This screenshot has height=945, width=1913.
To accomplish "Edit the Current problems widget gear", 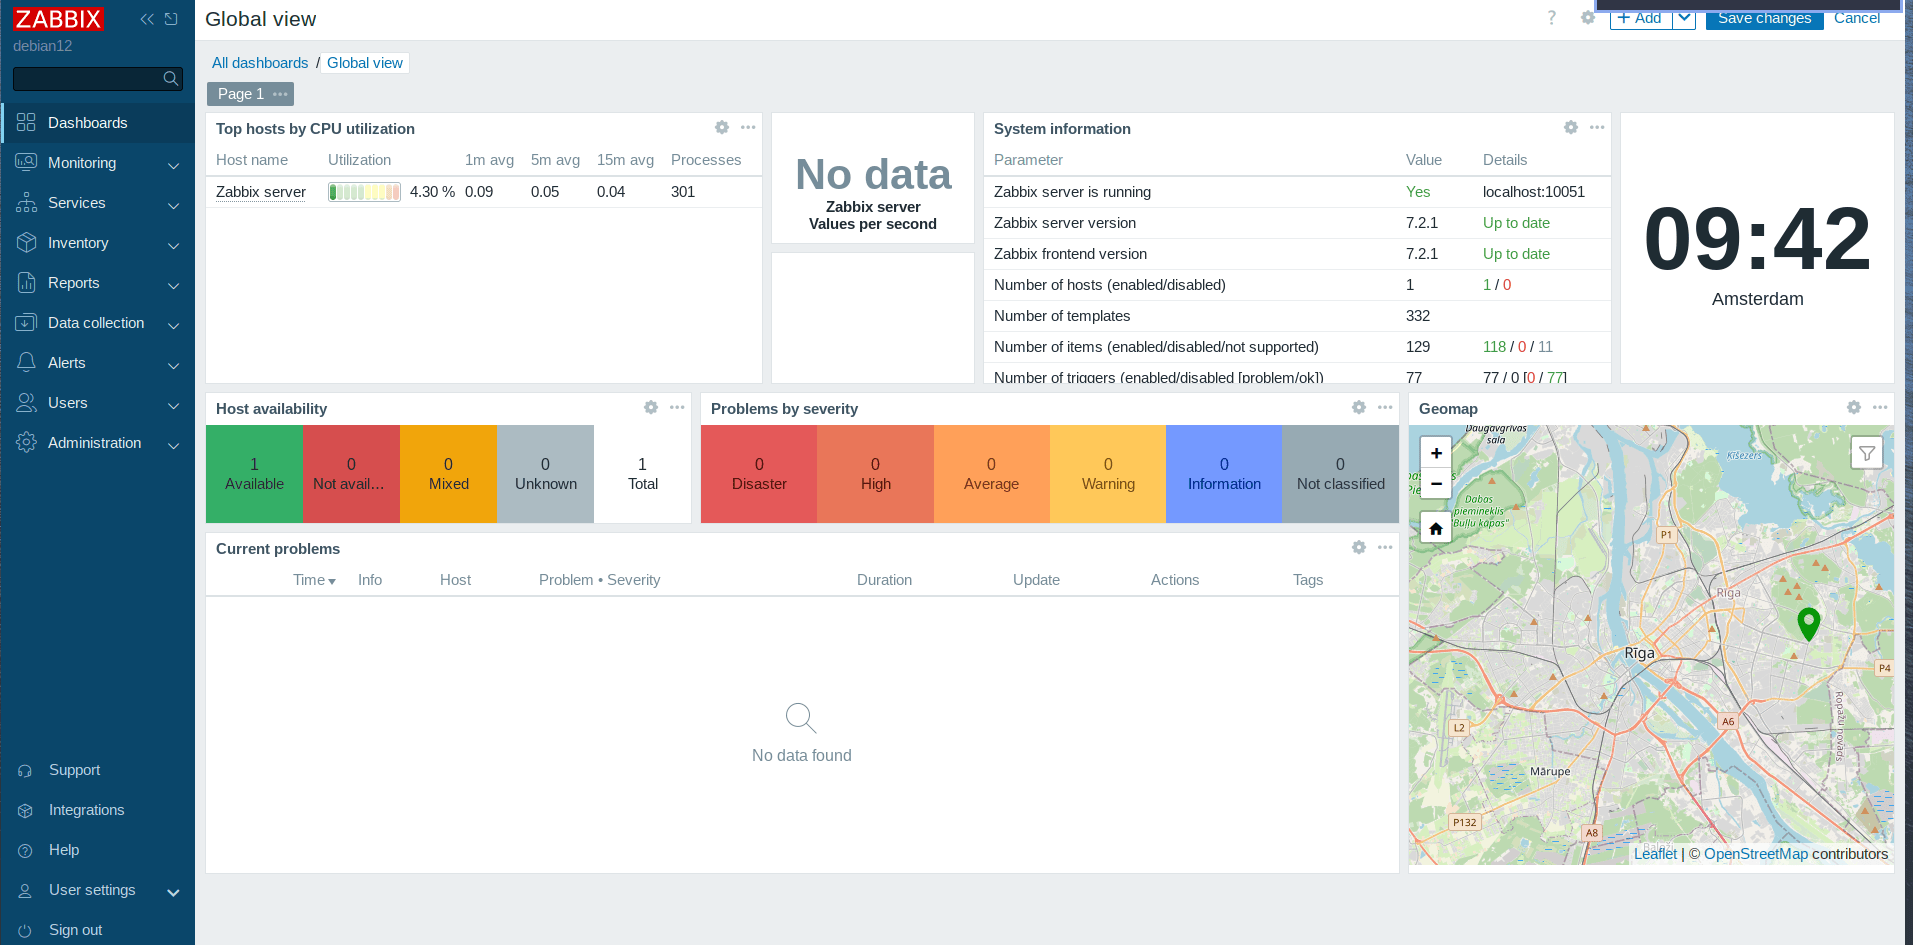I will coord(1359,547).
